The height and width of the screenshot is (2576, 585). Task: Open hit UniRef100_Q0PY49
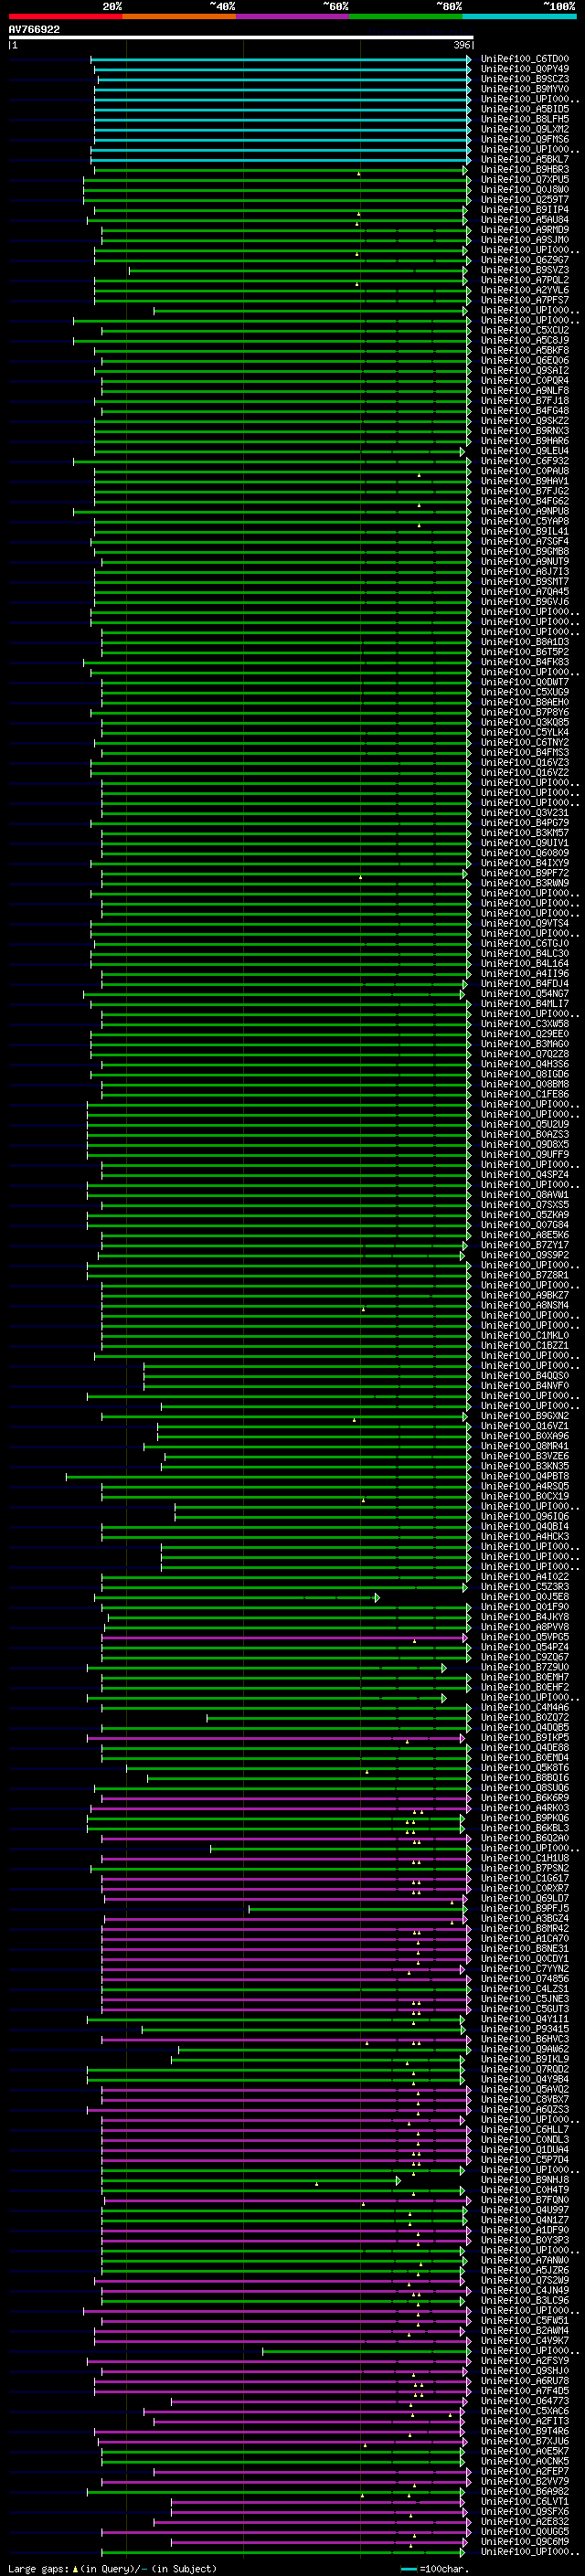point(524,69)
